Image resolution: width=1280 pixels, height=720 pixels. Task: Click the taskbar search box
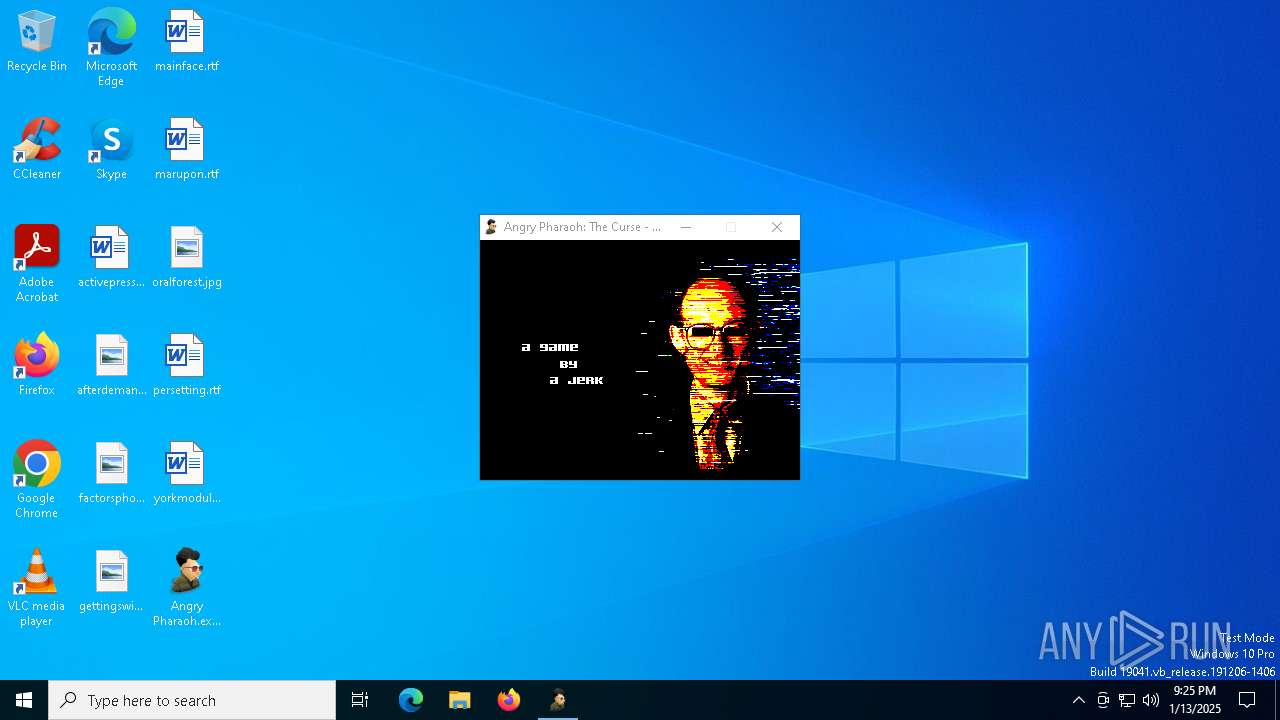192,700
